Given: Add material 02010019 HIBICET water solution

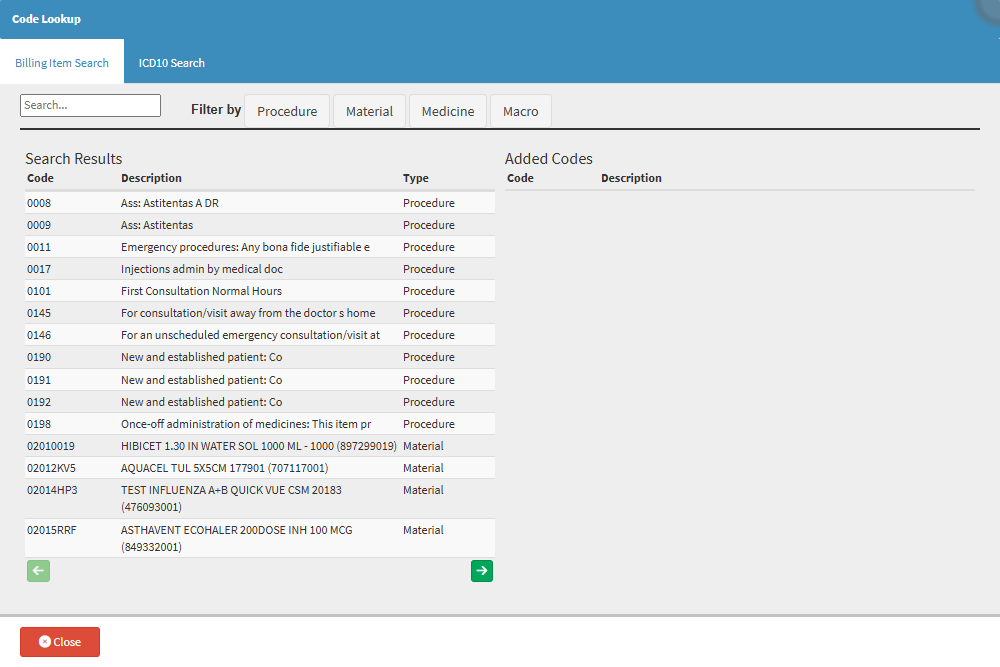Looking at the screenshot, I should click(x=258, y=446).
